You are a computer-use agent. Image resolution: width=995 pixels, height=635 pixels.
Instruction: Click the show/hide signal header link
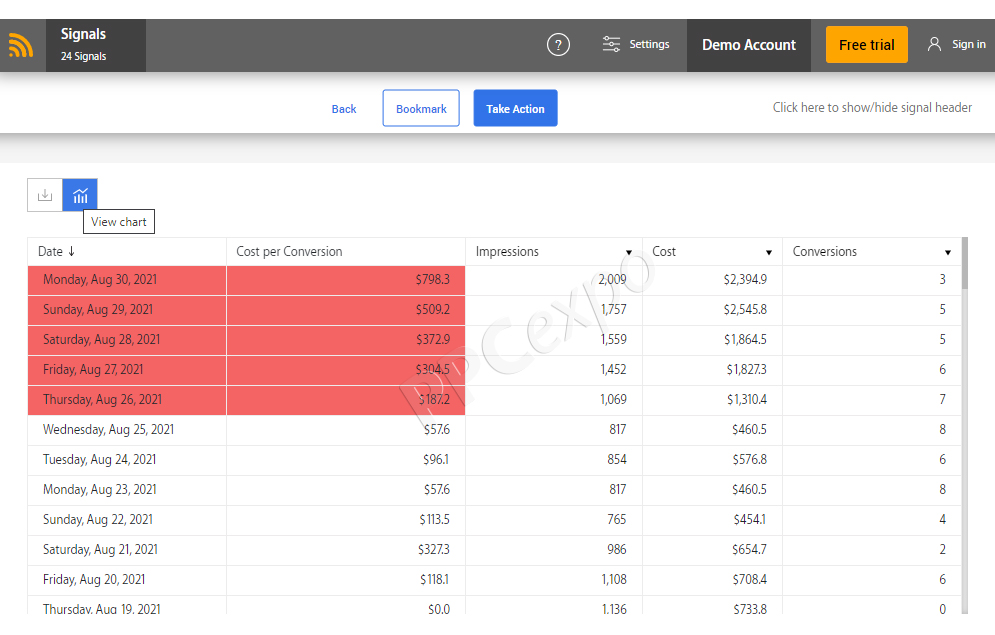click(x=872, y=108)
